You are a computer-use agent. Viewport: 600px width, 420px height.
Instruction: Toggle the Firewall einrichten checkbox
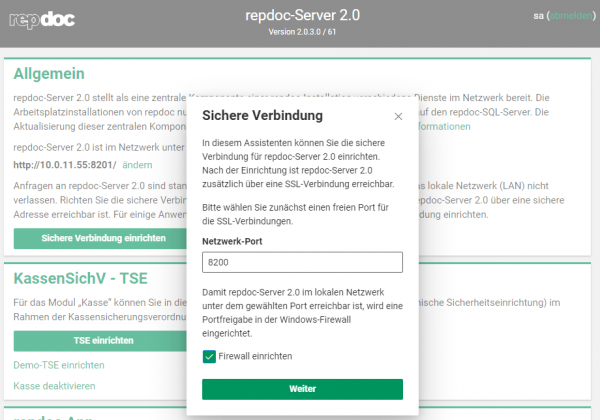click(209, 357)
